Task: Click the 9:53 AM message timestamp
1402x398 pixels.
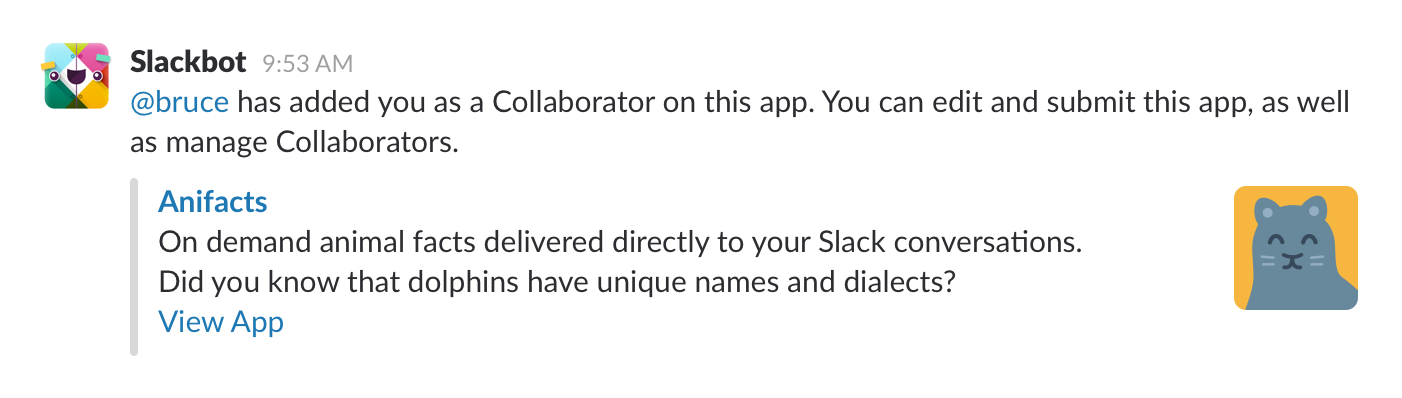Action: click(x=307, y=64)
